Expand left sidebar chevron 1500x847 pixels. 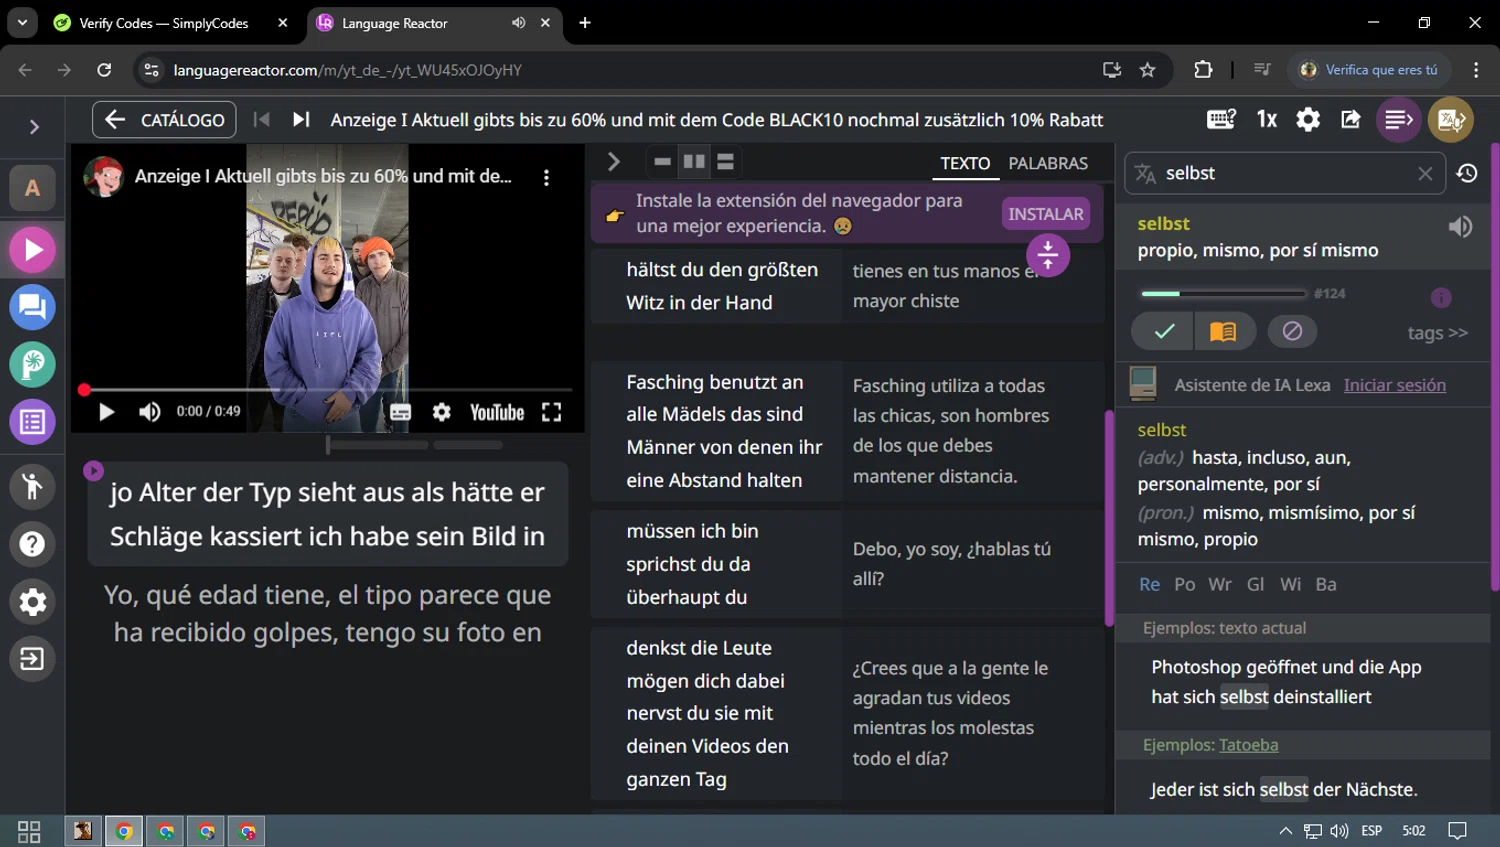click(34, 127)
